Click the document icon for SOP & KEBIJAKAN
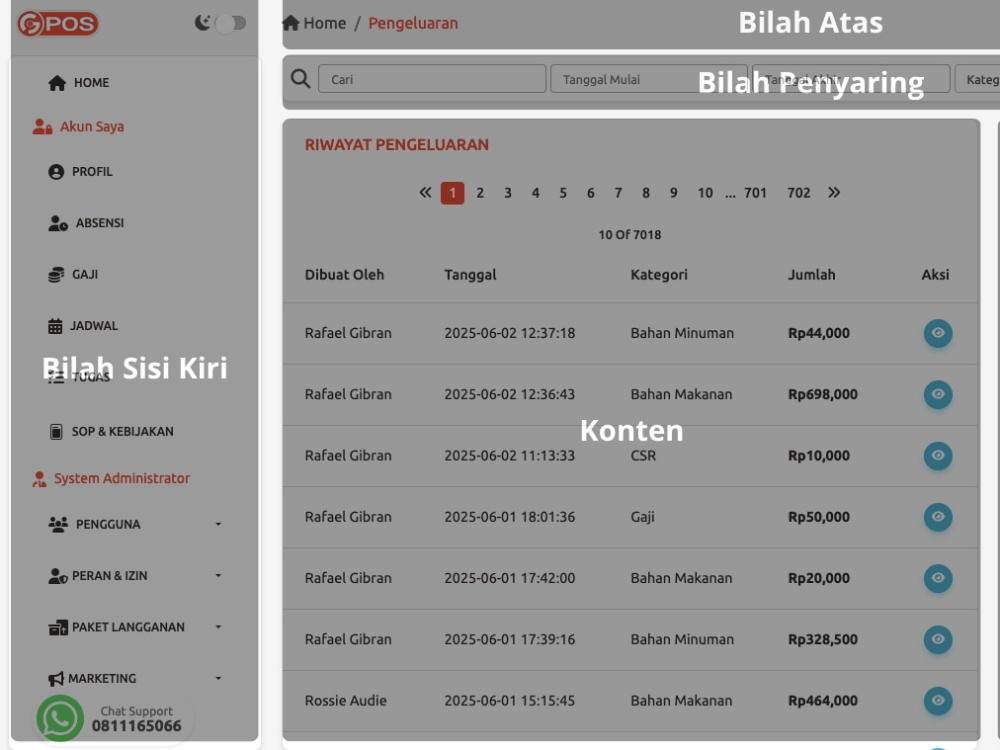 point(56,432)
